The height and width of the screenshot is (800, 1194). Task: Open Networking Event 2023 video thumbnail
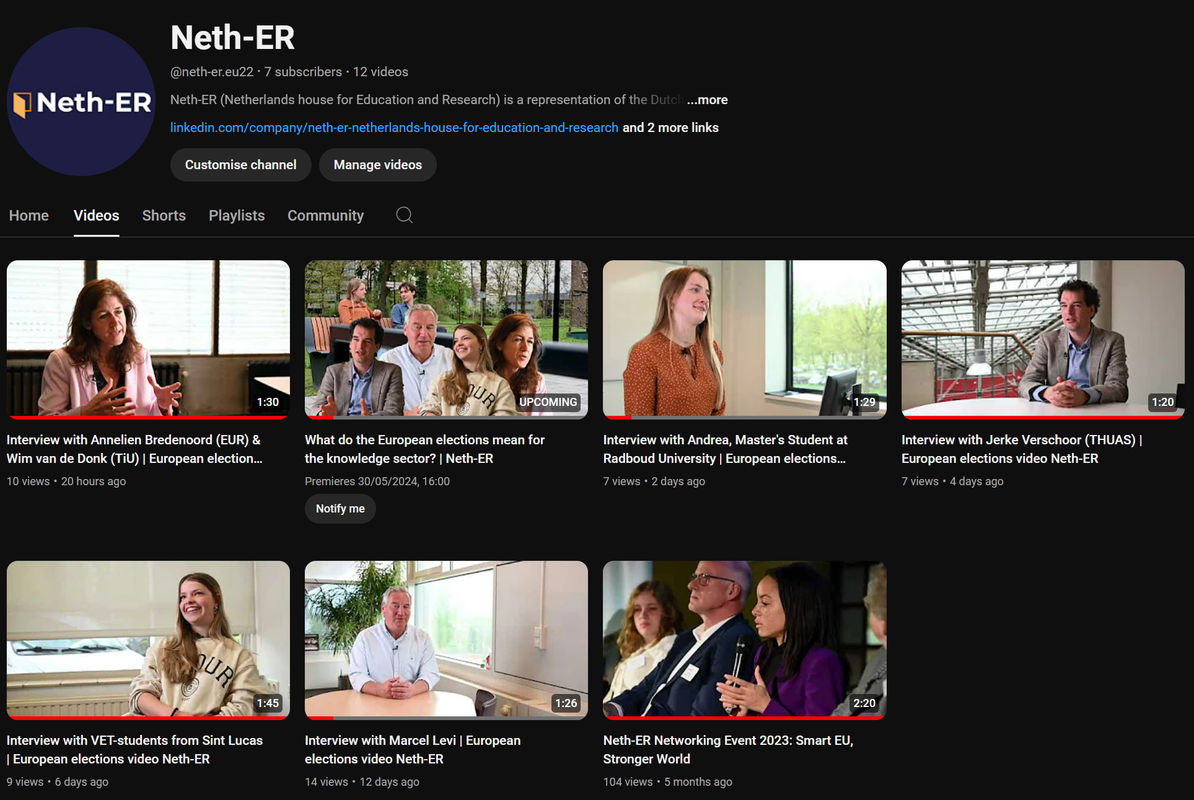[745, 640]
